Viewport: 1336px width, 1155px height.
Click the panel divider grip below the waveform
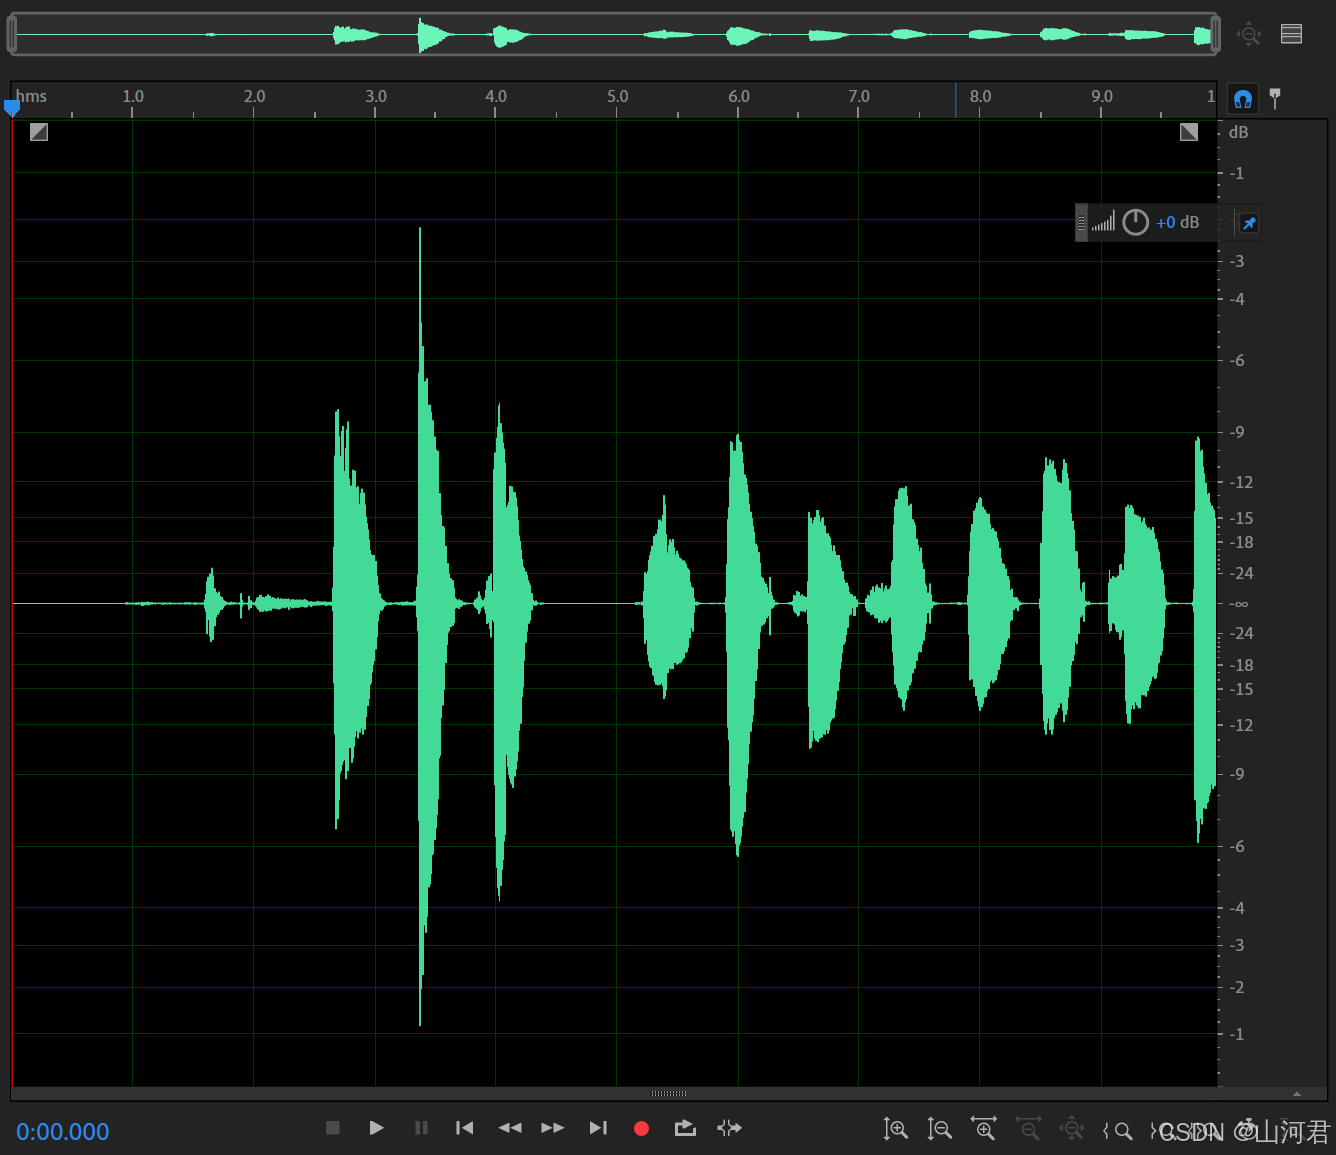pos(669,1093)
